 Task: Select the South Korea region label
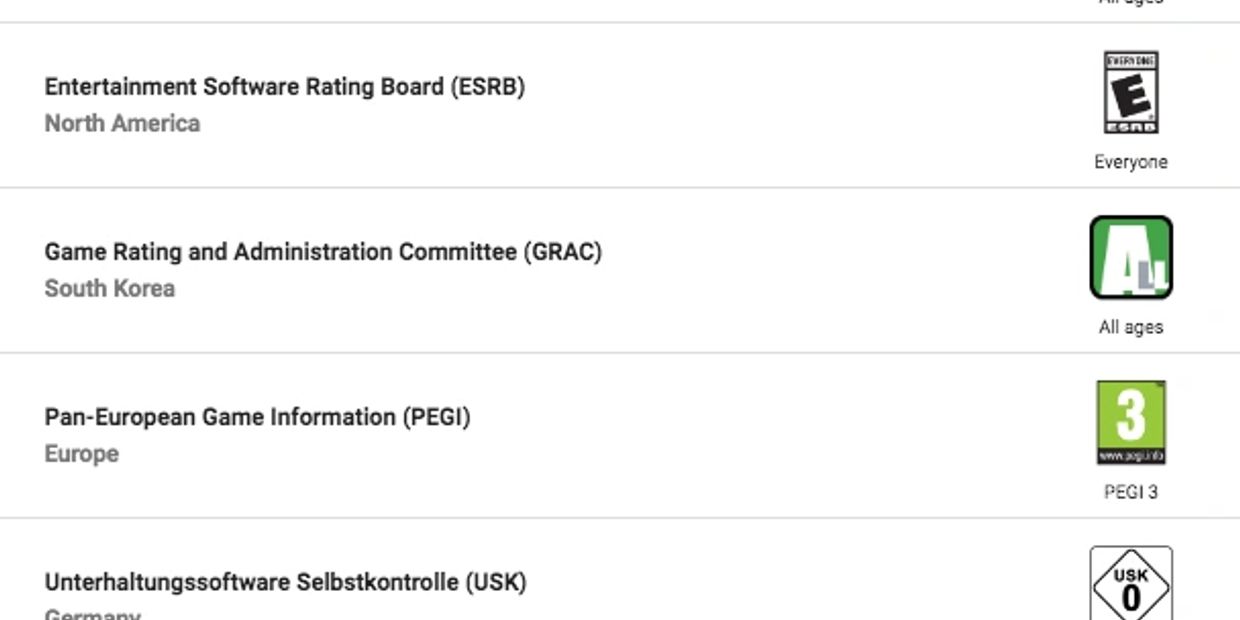(x=110, y=288)
